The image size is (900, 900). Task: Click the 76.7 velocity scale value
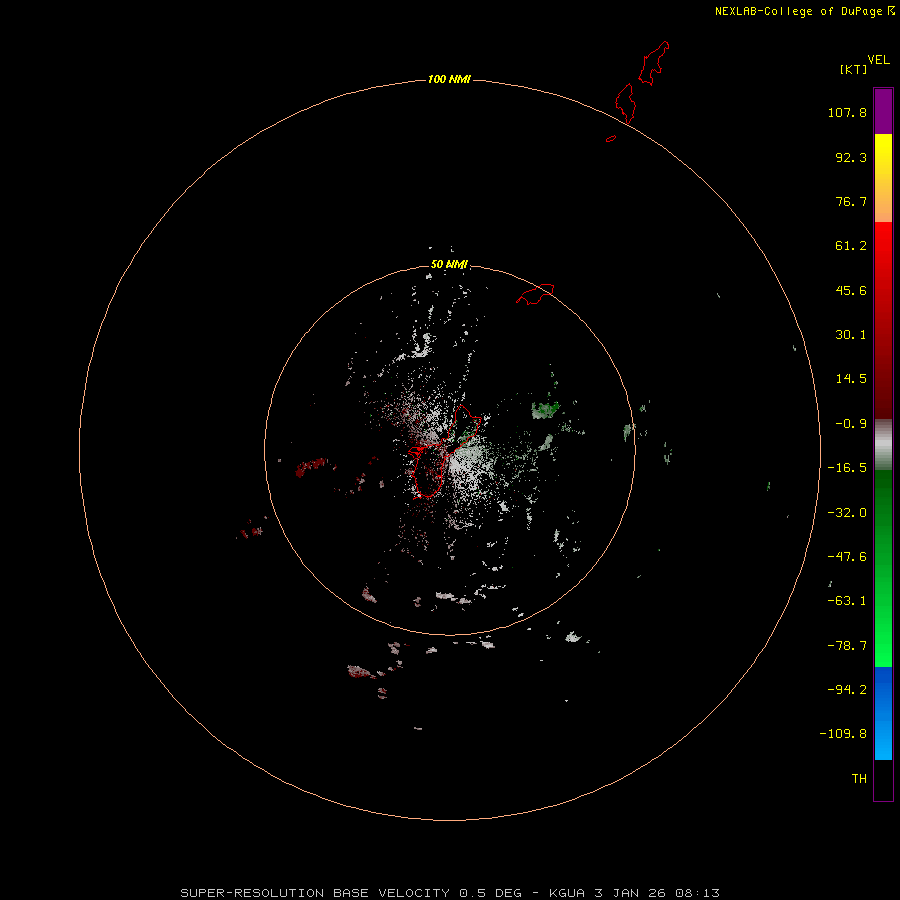851,201
